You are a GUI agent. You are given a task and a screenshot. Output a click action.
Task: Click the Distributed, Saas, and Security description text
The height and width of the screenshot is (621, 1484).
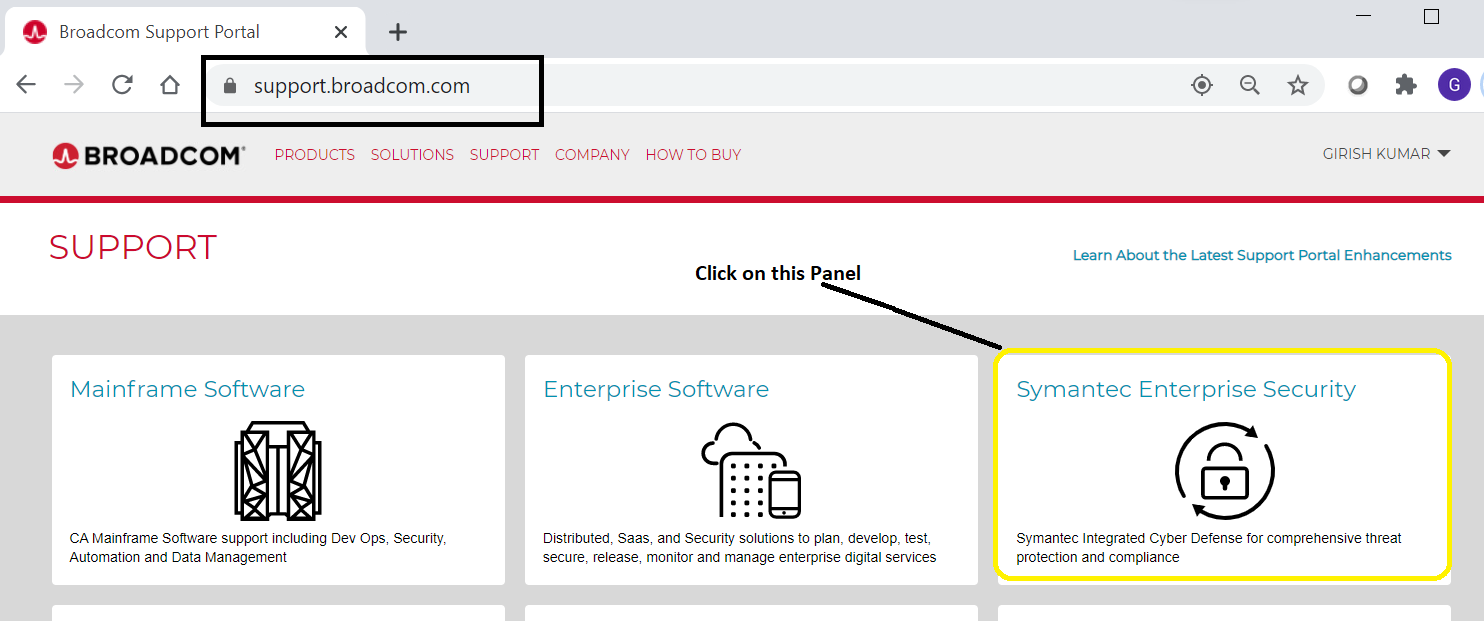click(740, 548)
